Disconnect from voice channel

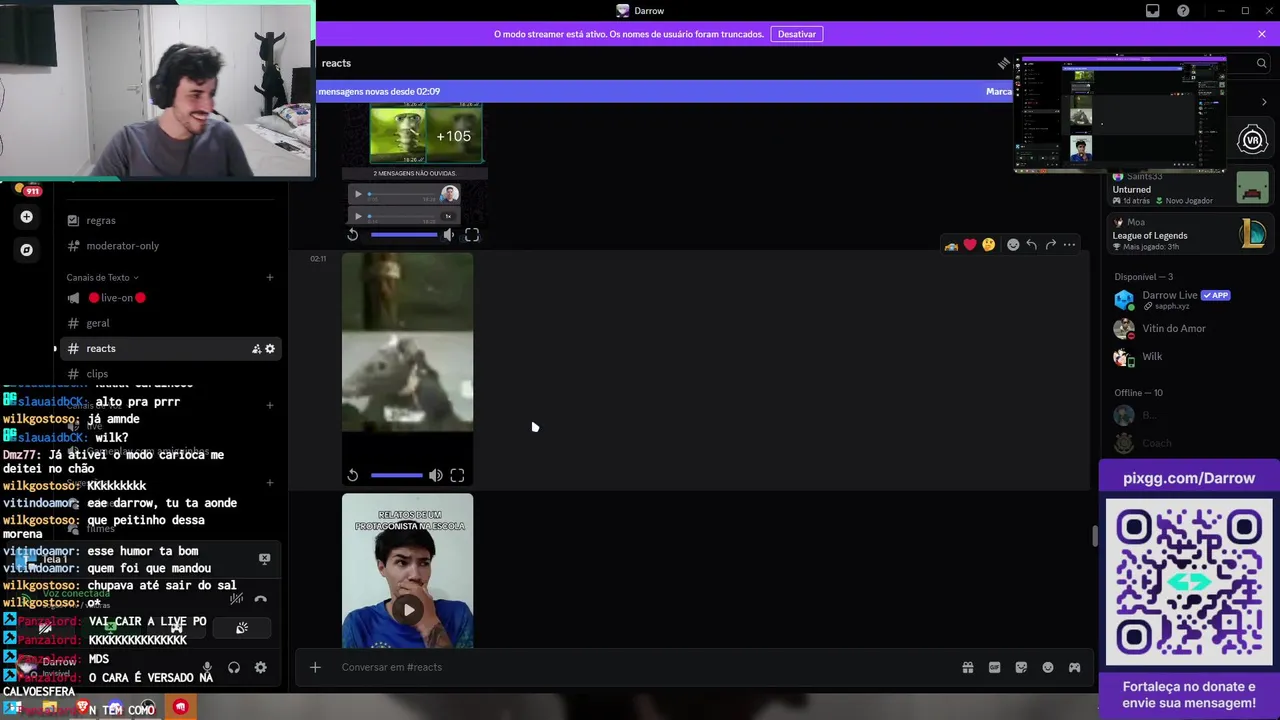[261, 599]
